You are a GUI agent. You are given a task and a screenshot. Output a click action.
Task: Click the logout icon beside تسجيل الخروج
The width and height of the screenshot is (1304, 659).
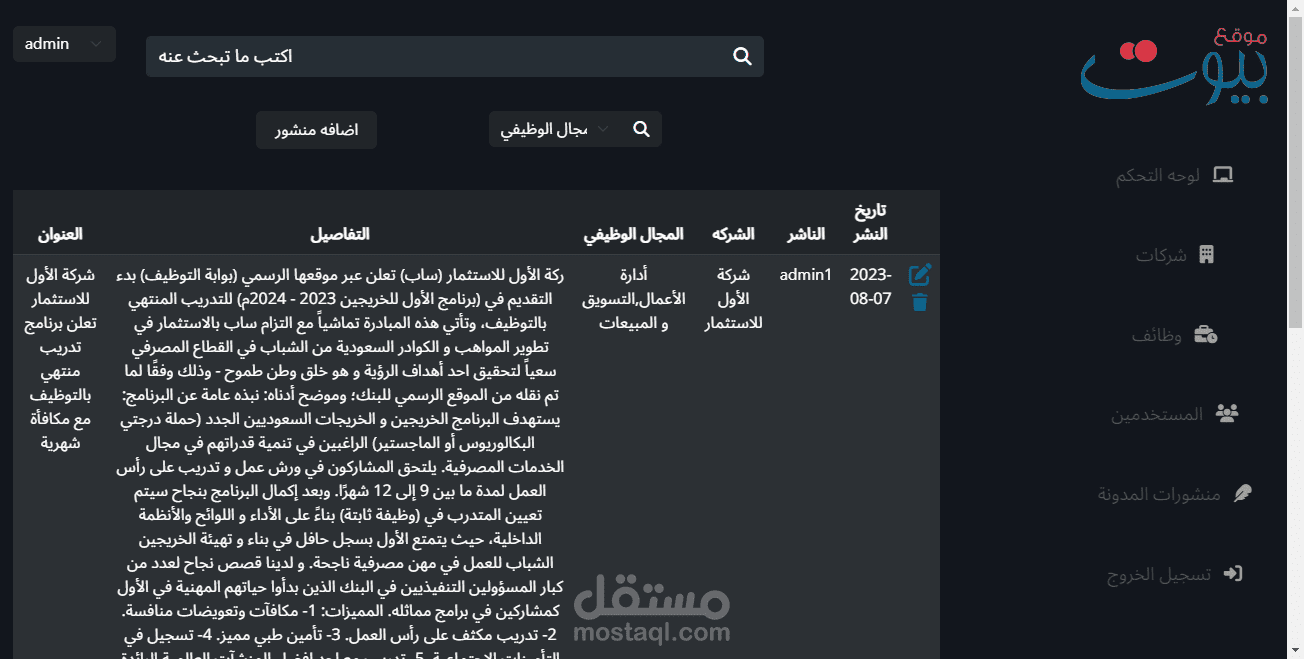point(1233,574)
